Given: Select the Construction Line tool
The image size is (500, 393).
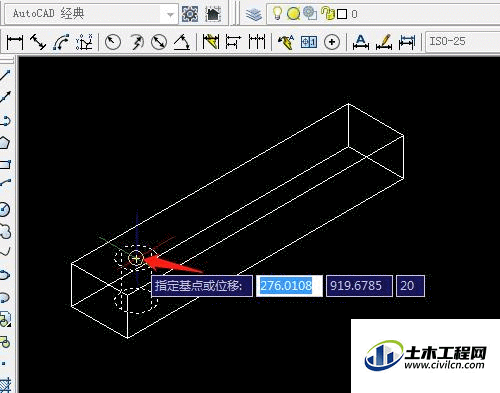Looking at the screenshot, I should [x=5, y=97].
